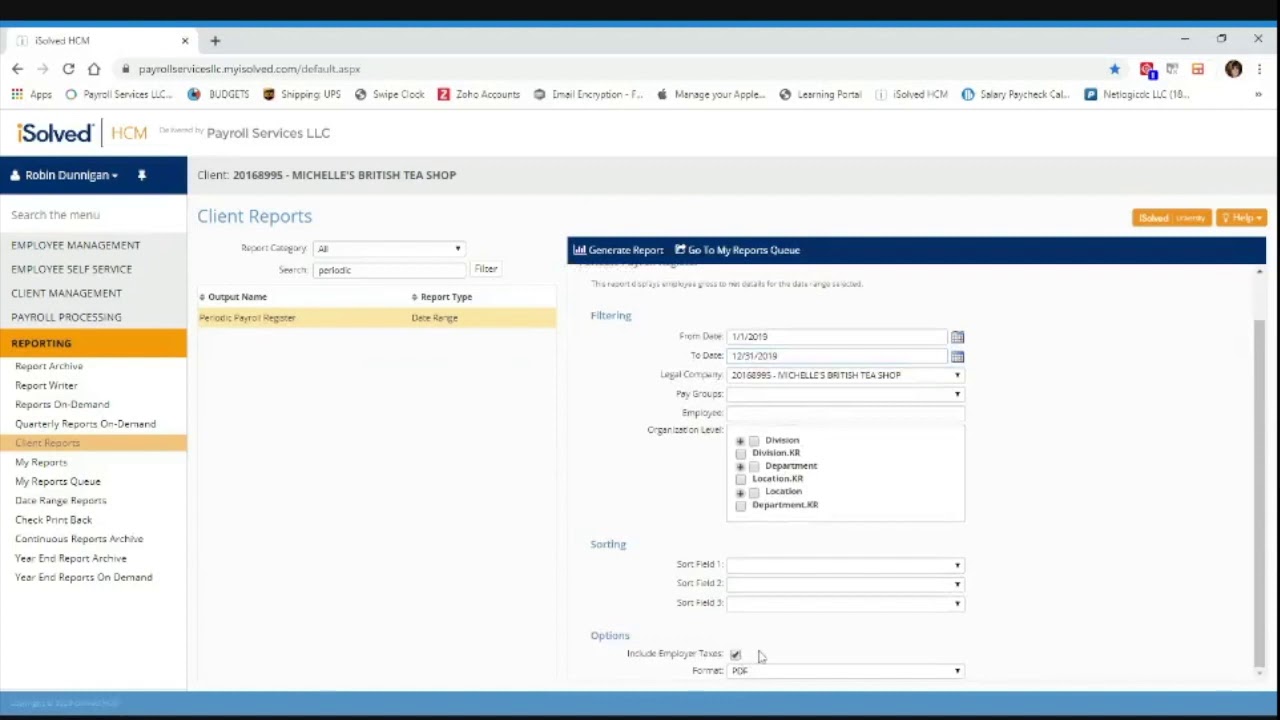Open the Sort Field 3 dropdown
Image resolution: width=1280 pixels, height=720 pixels.
click(846, 604)
